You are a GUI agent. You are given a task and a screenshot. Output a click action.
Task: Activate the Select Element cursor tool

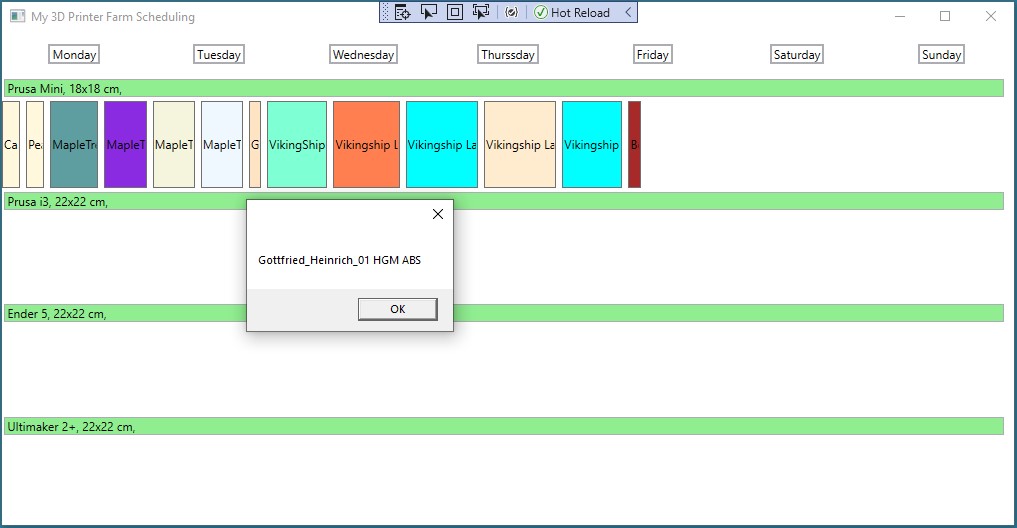click(x=429, y=12)
